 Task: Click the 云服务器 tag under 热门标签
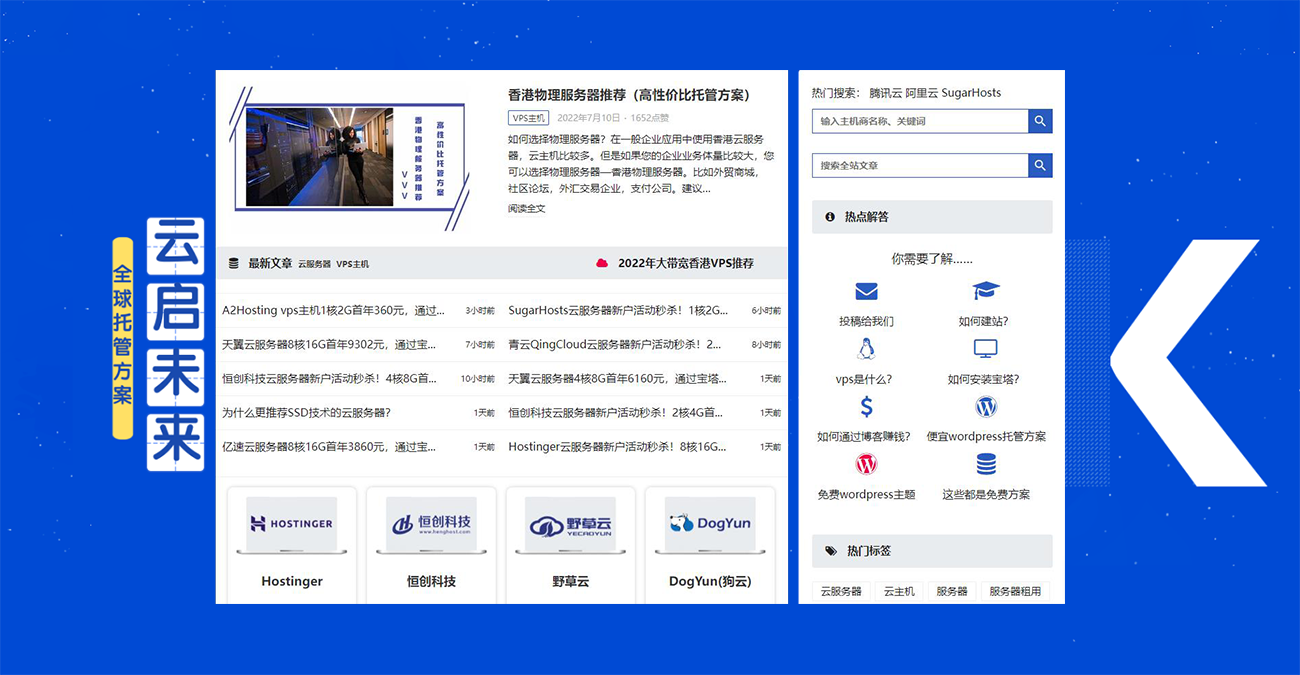pyautogui.click(x=841, y=591)
